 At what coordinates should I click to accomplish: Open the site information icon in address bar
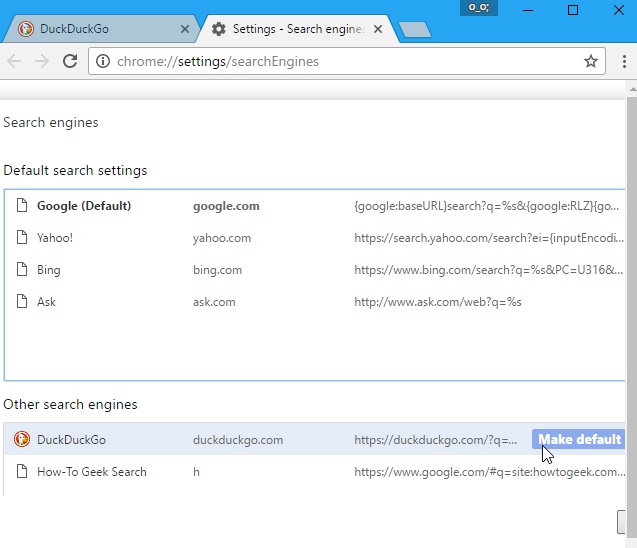[x=103, y=61]
